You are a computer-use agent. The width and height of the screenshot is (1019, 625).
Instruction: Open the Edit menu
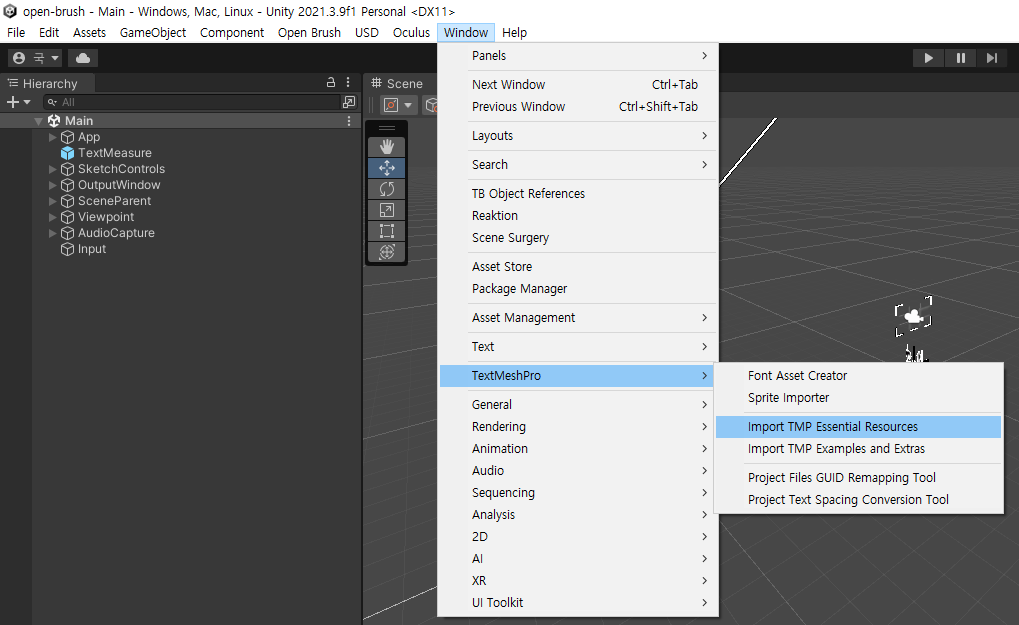point(49,32)
